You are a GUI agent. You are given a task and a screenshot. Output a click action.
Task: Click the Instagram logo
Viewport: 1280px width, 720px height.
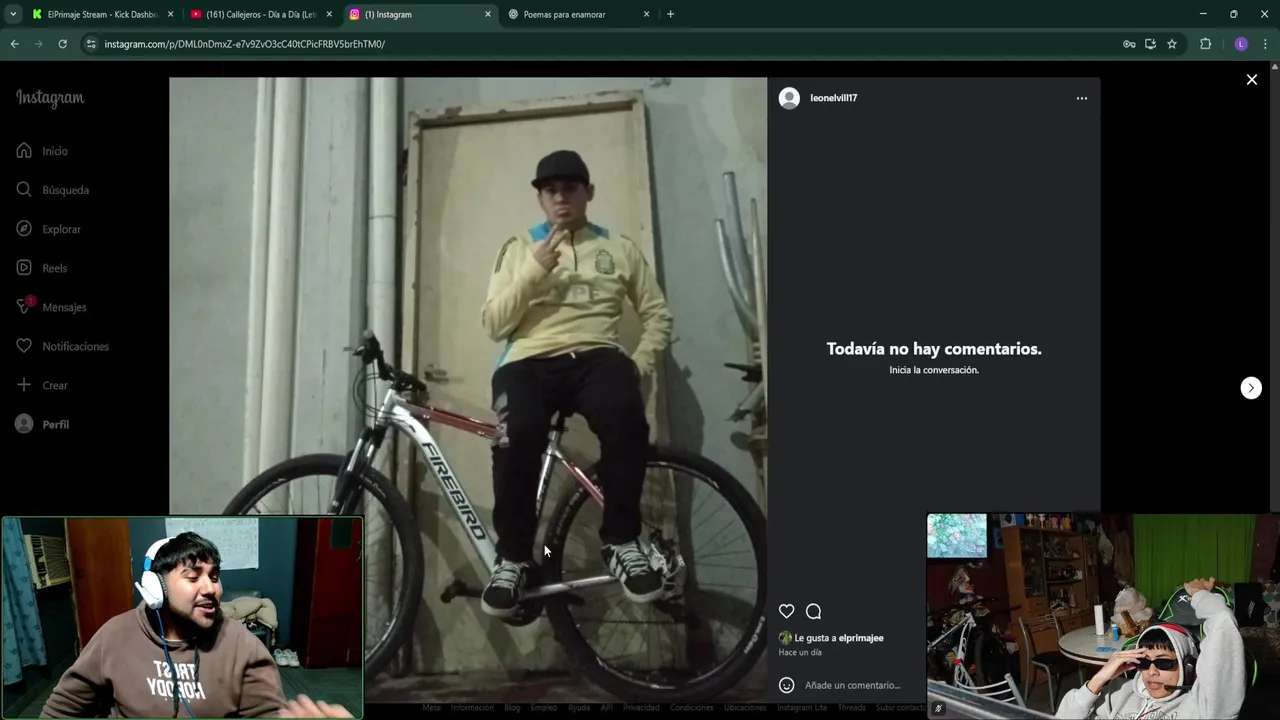(x=50, y=98)
